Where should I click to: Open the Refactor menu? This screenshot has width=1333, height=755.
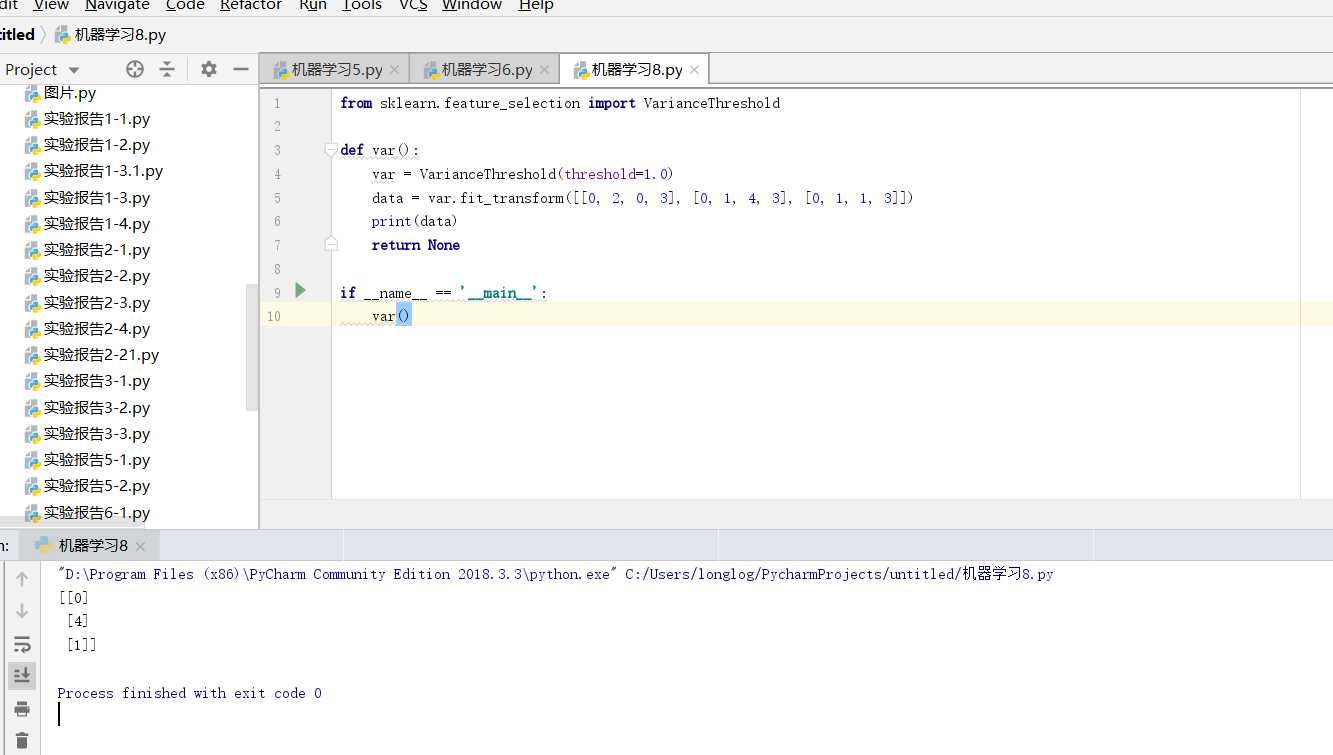point(251,6)
